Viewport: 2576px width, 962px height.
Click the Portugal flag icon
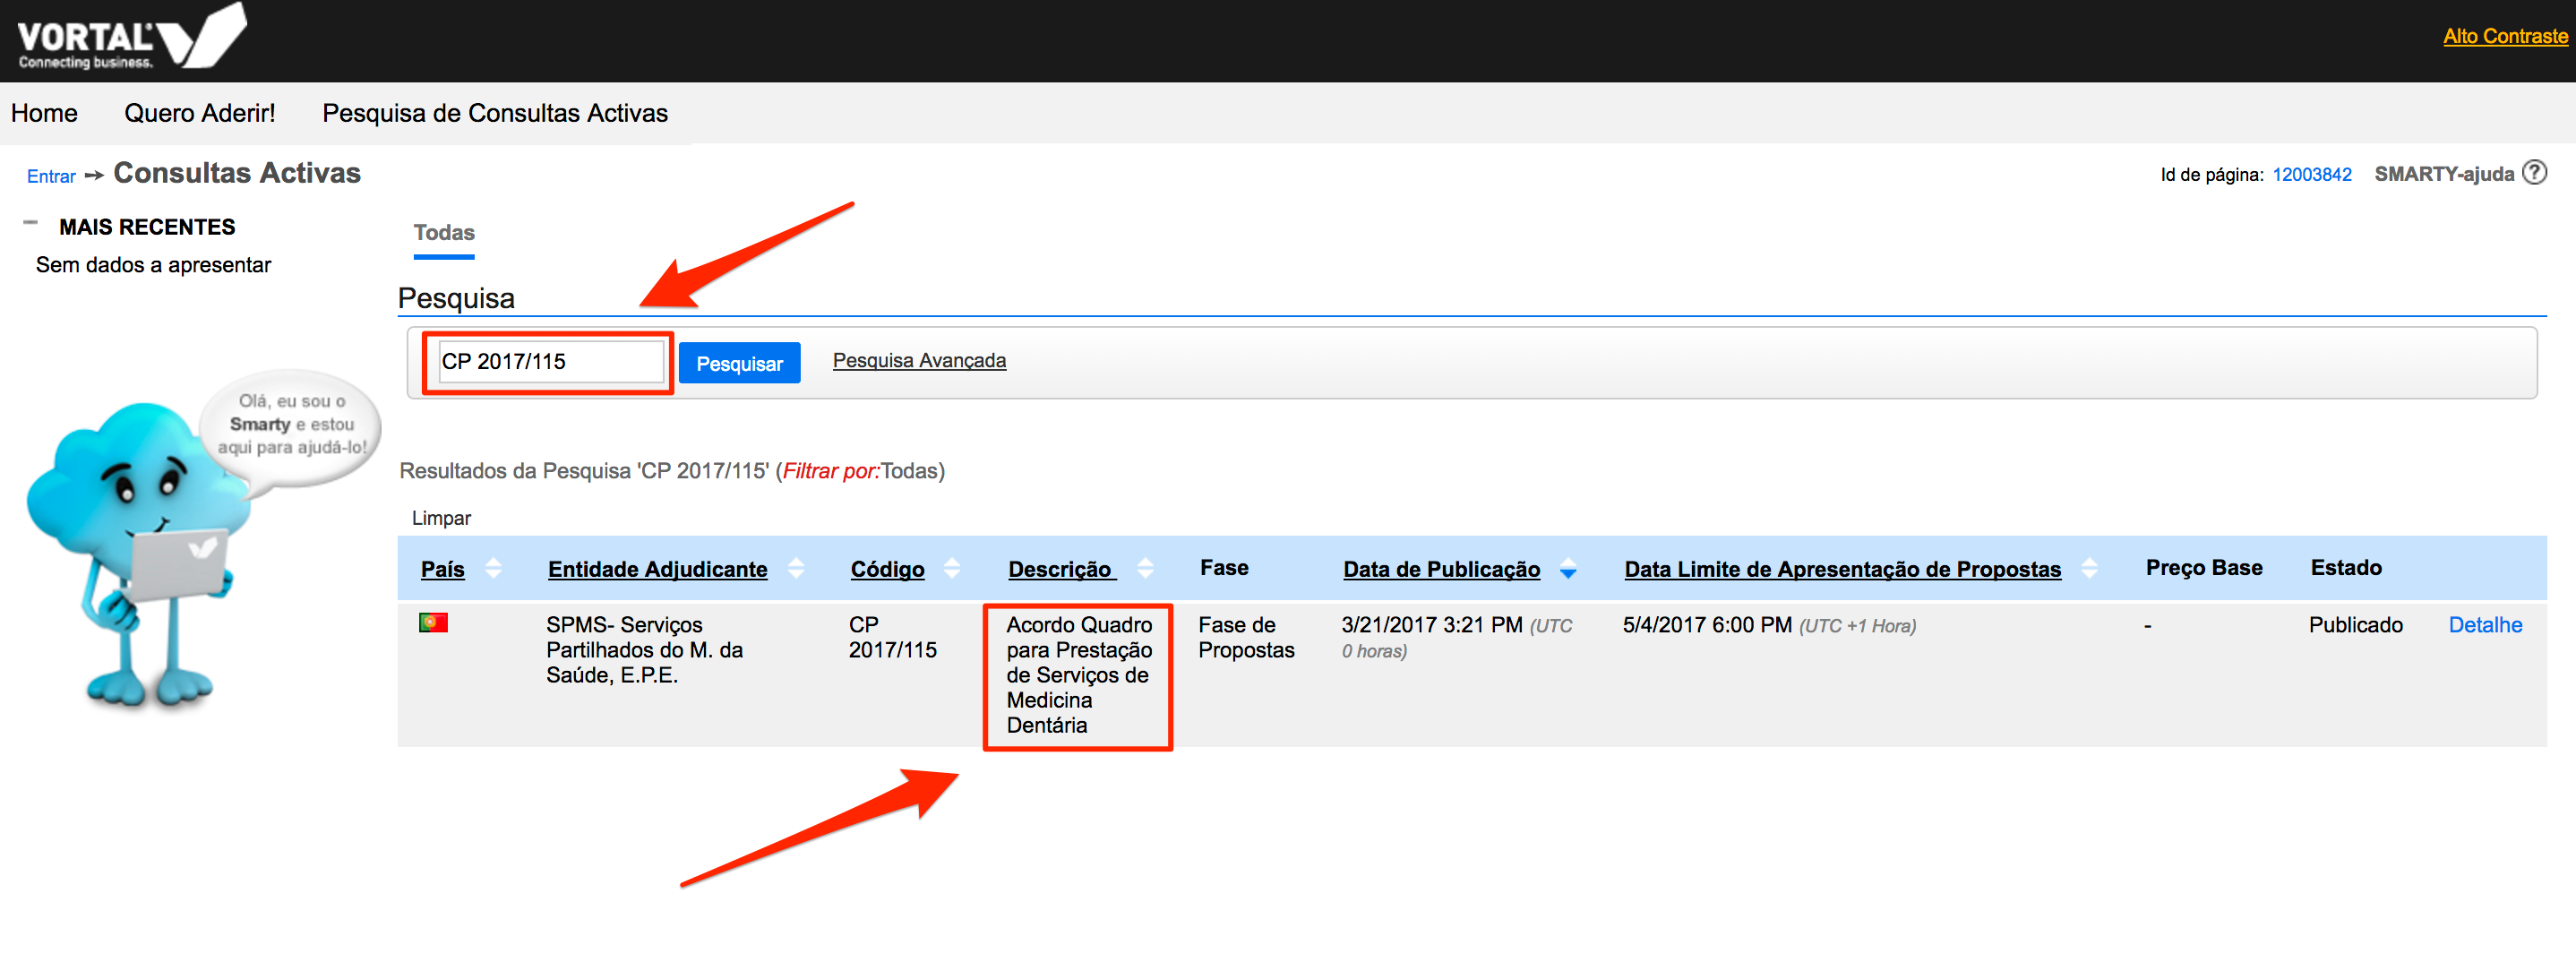433,623
